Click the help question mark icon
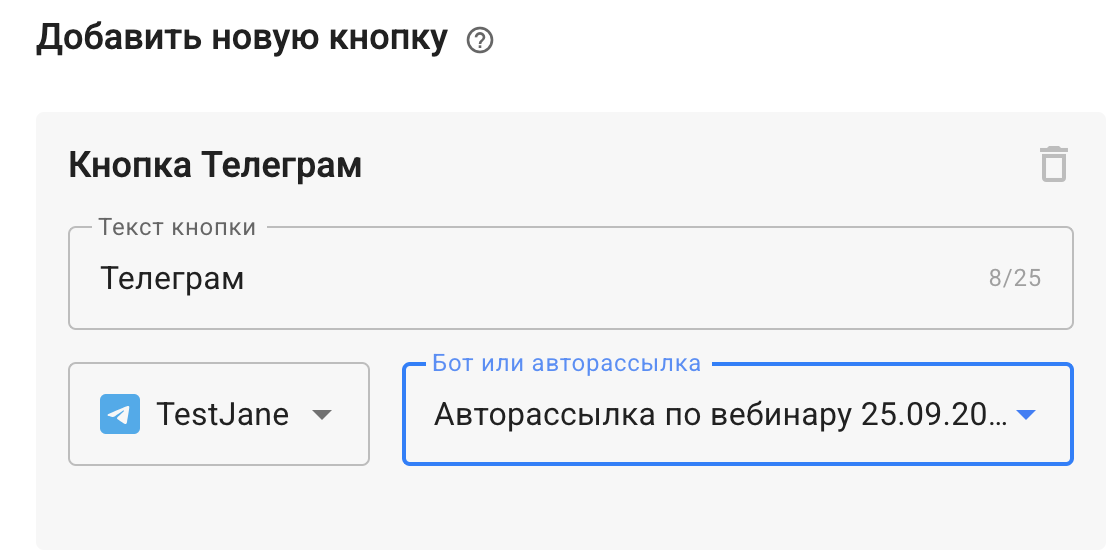This screenshot has width=1114, height=552. click(x=481, y=41)
